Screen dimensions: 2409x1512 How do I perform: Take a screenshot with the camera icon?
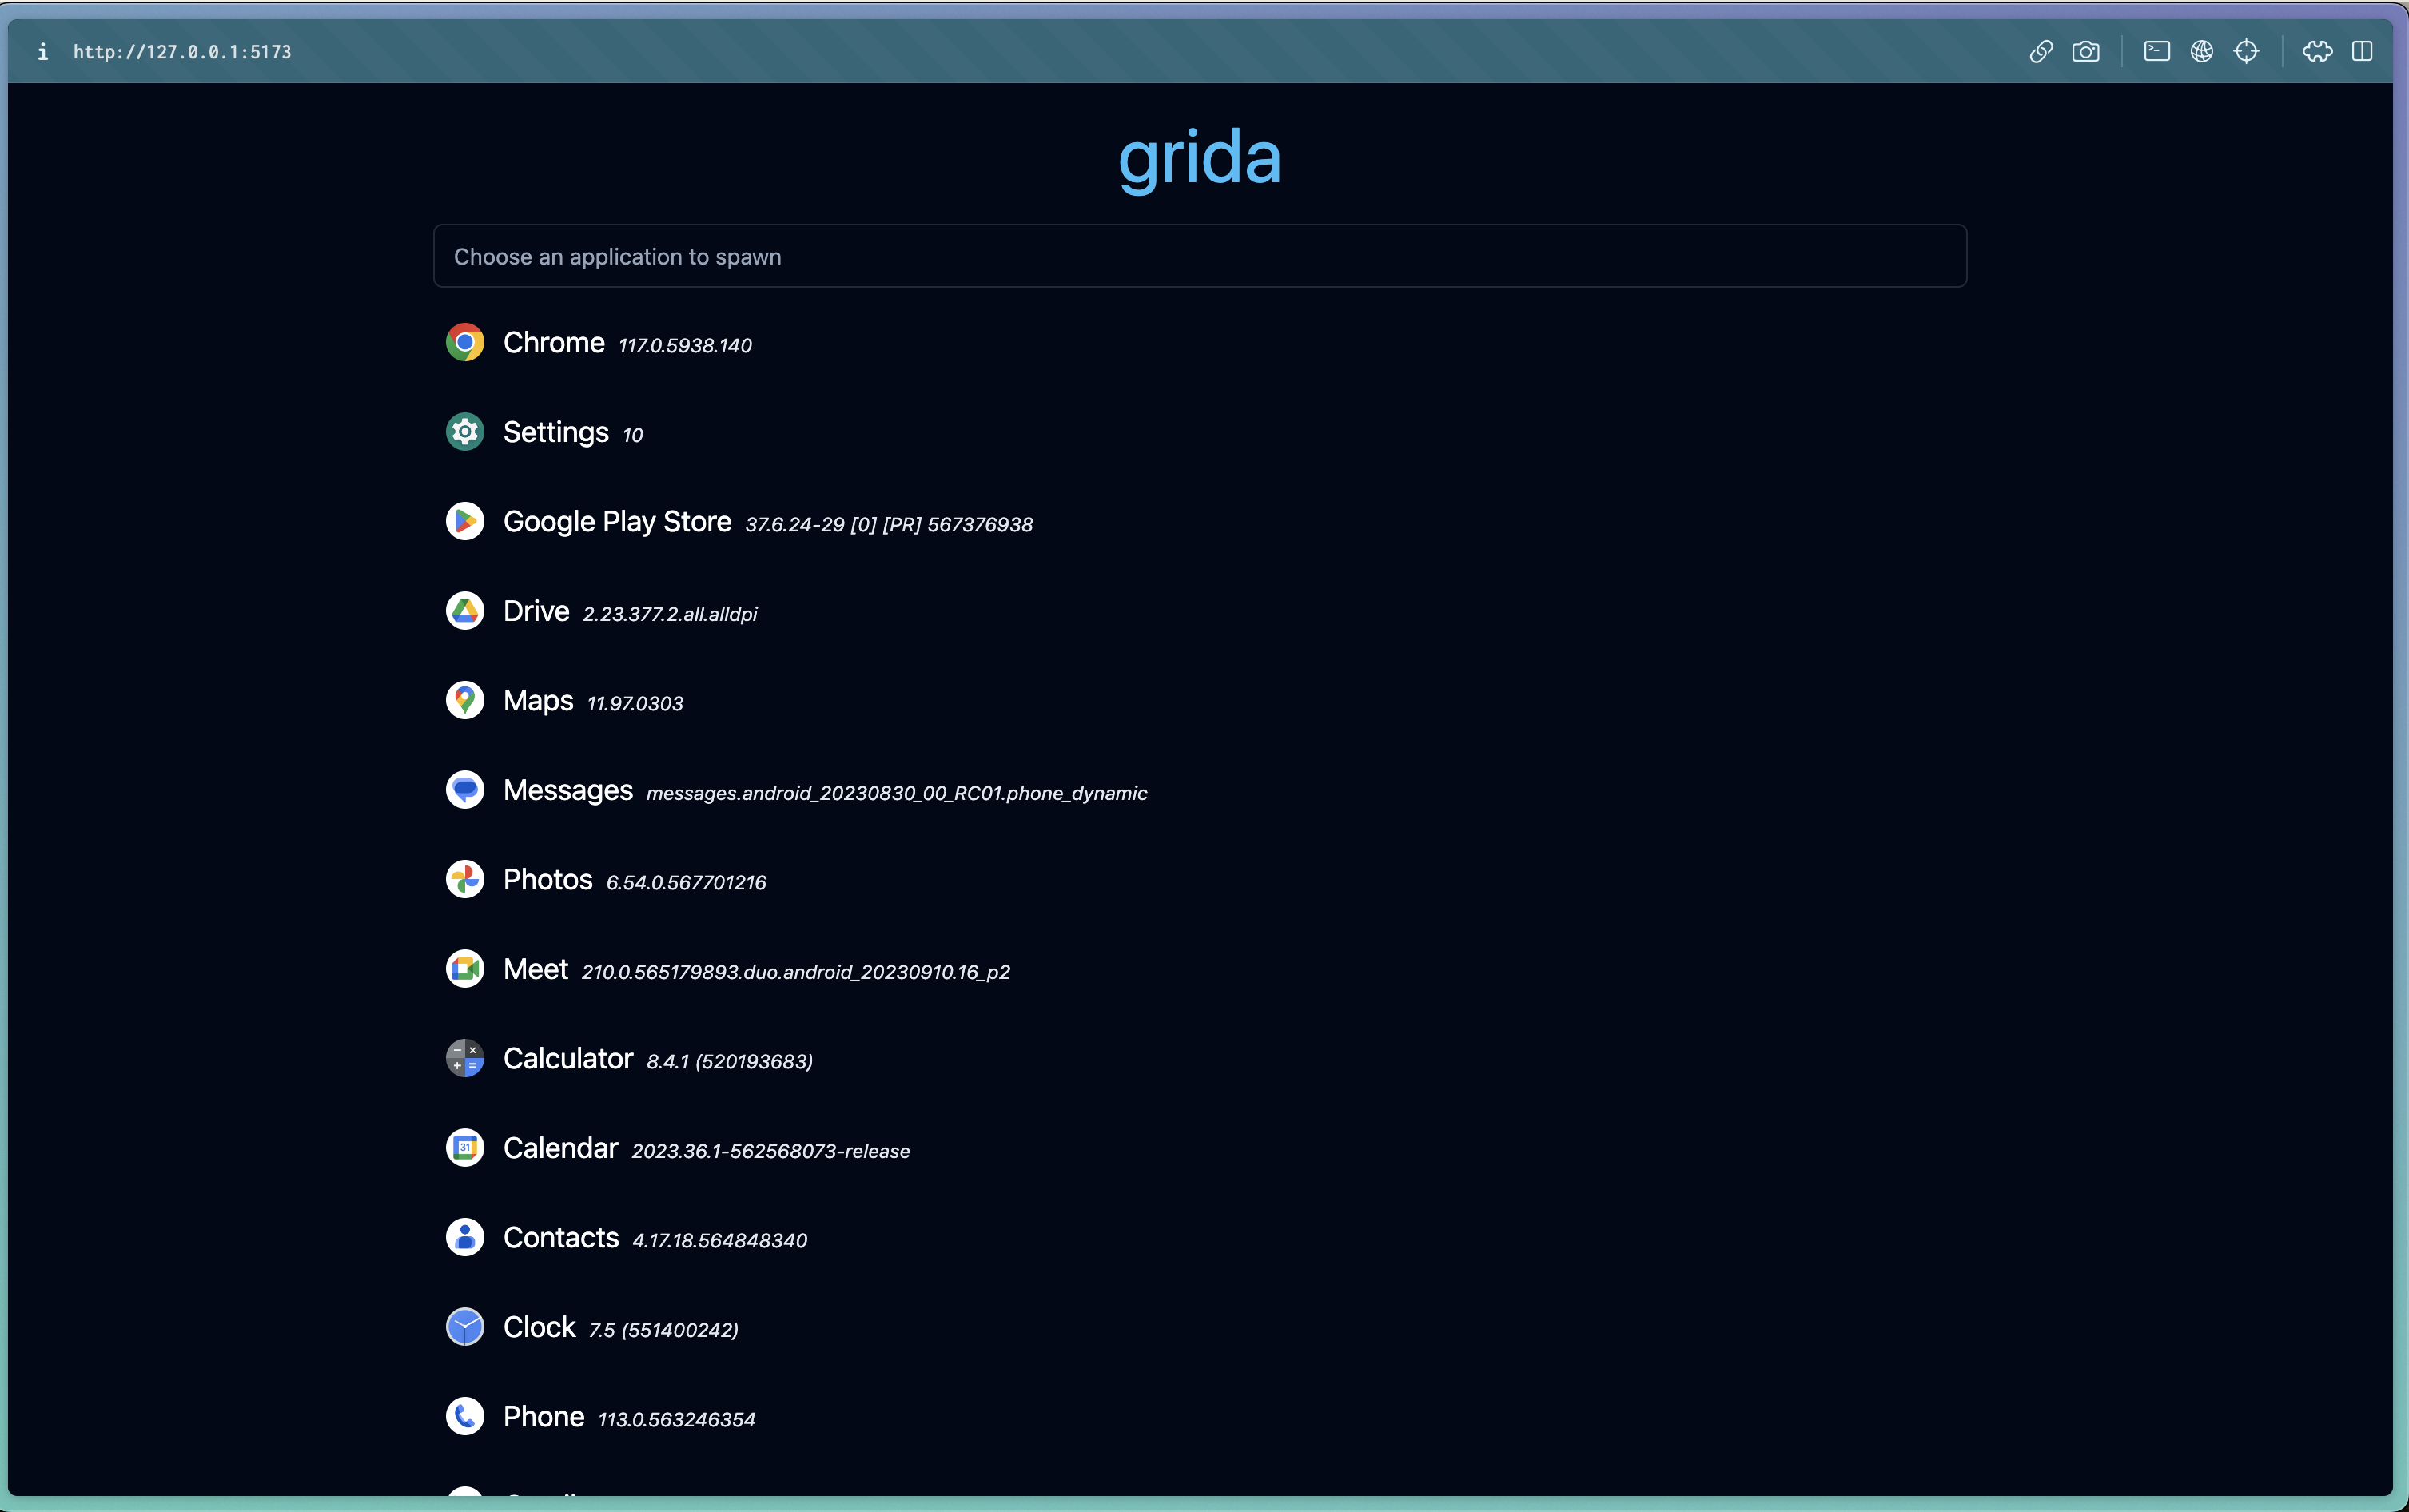pos(2086,51)
